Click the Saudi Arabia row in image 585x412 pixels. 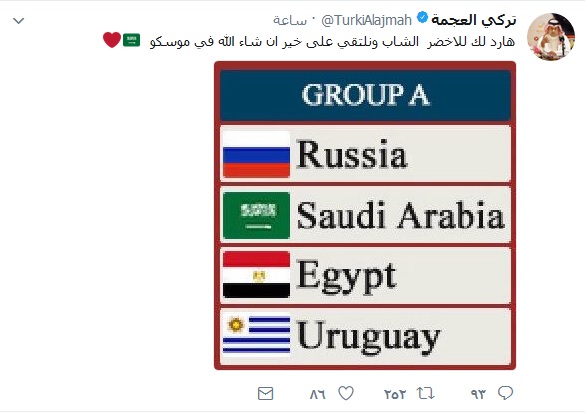tap(365, 215)
